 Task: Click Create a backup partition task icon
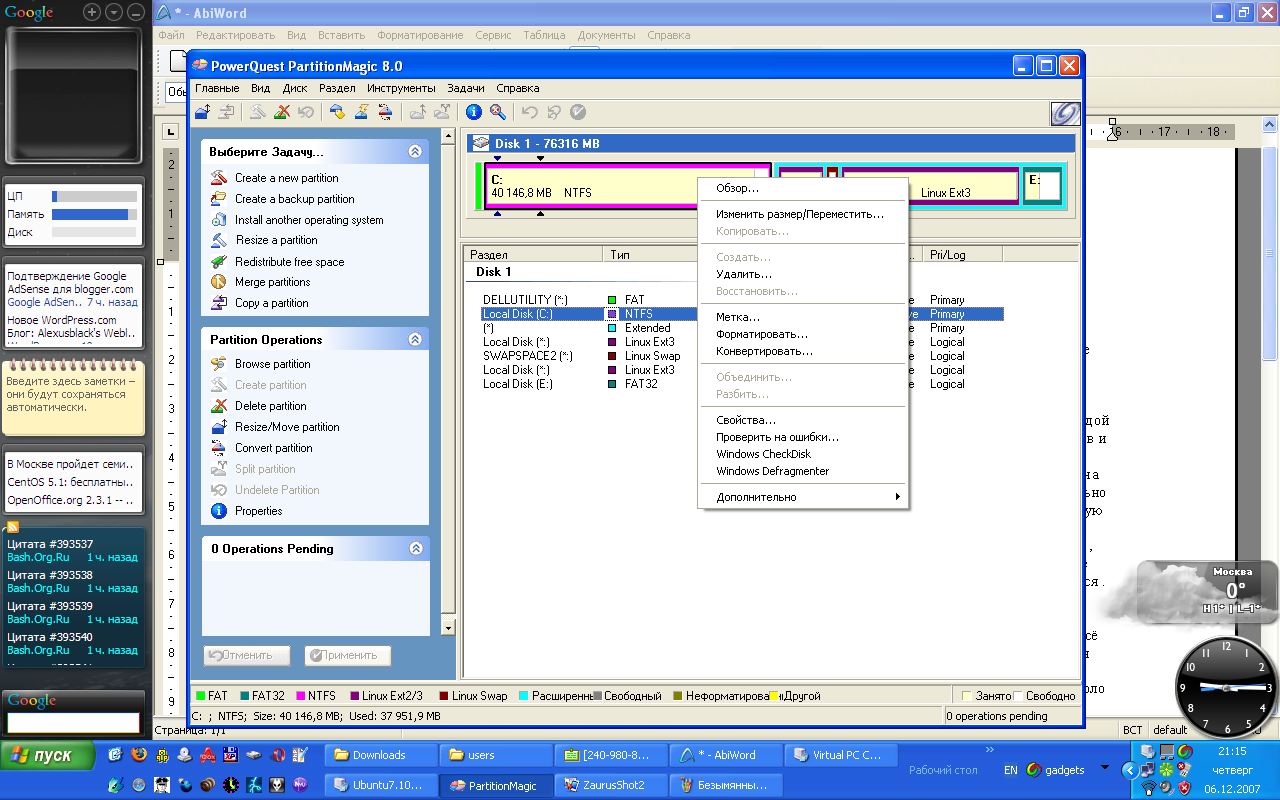pyautogui.click(x=219, y=198)
